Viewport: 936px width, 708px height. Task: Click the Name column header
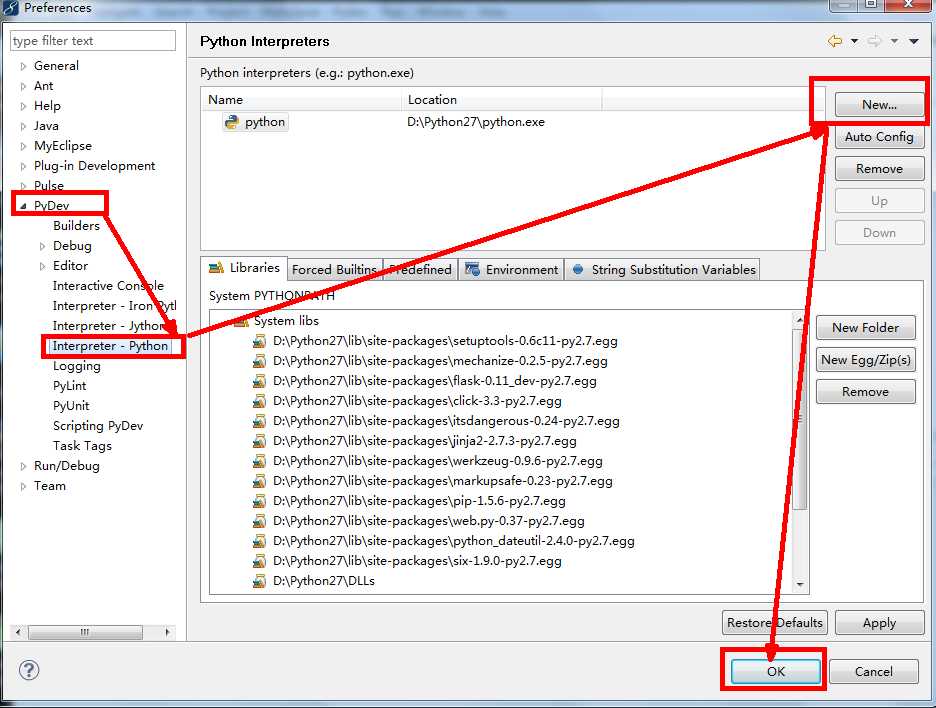[301, 100]
